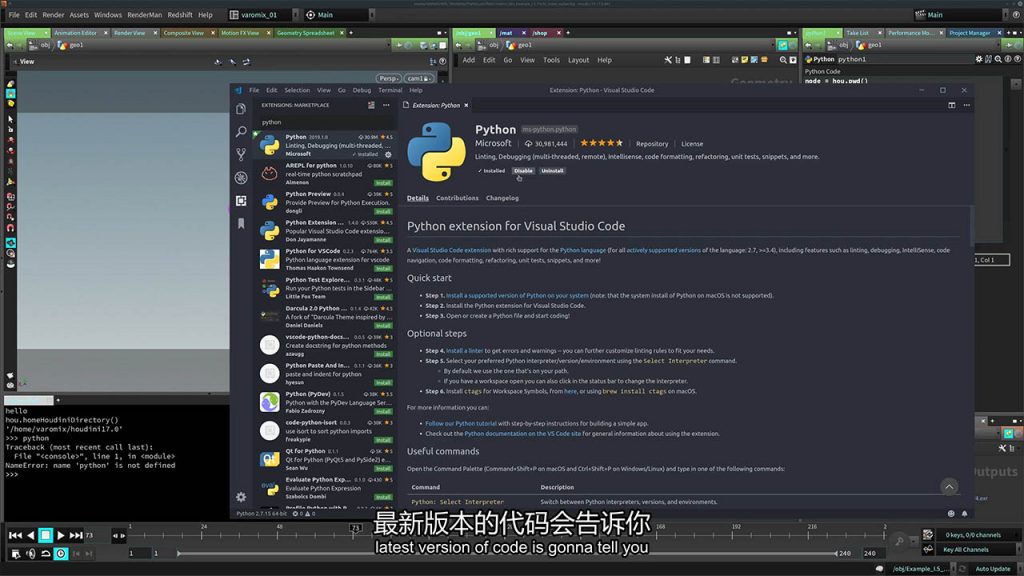Select the Houdini select arrow tool in the left shelf
Viewport: 1024px width, 576px height.
[10, 119]
